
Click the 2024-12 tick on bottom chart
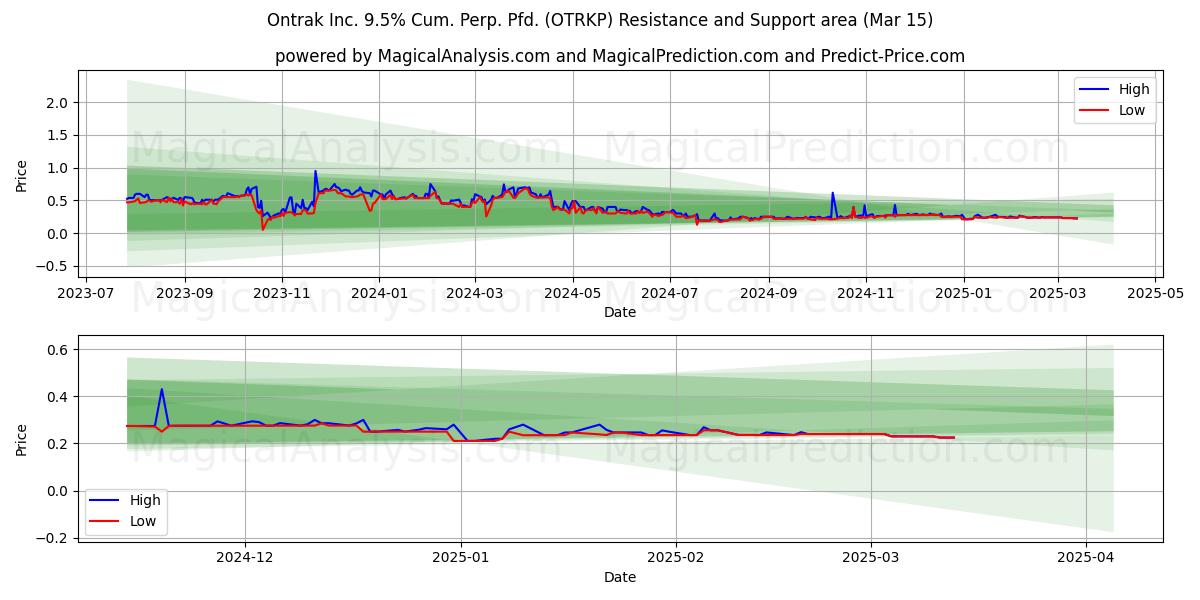click(x=245, y=559)
